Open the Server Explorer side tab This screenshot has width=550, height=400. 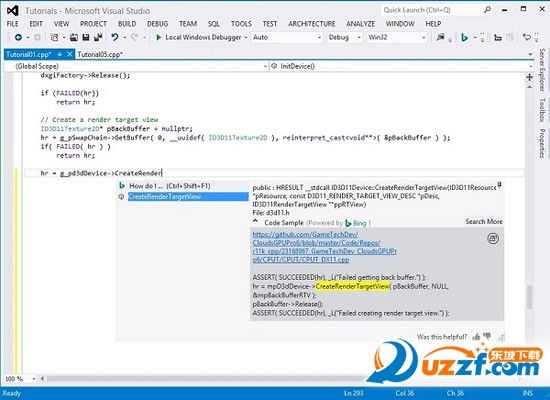(x=542, y=71)
